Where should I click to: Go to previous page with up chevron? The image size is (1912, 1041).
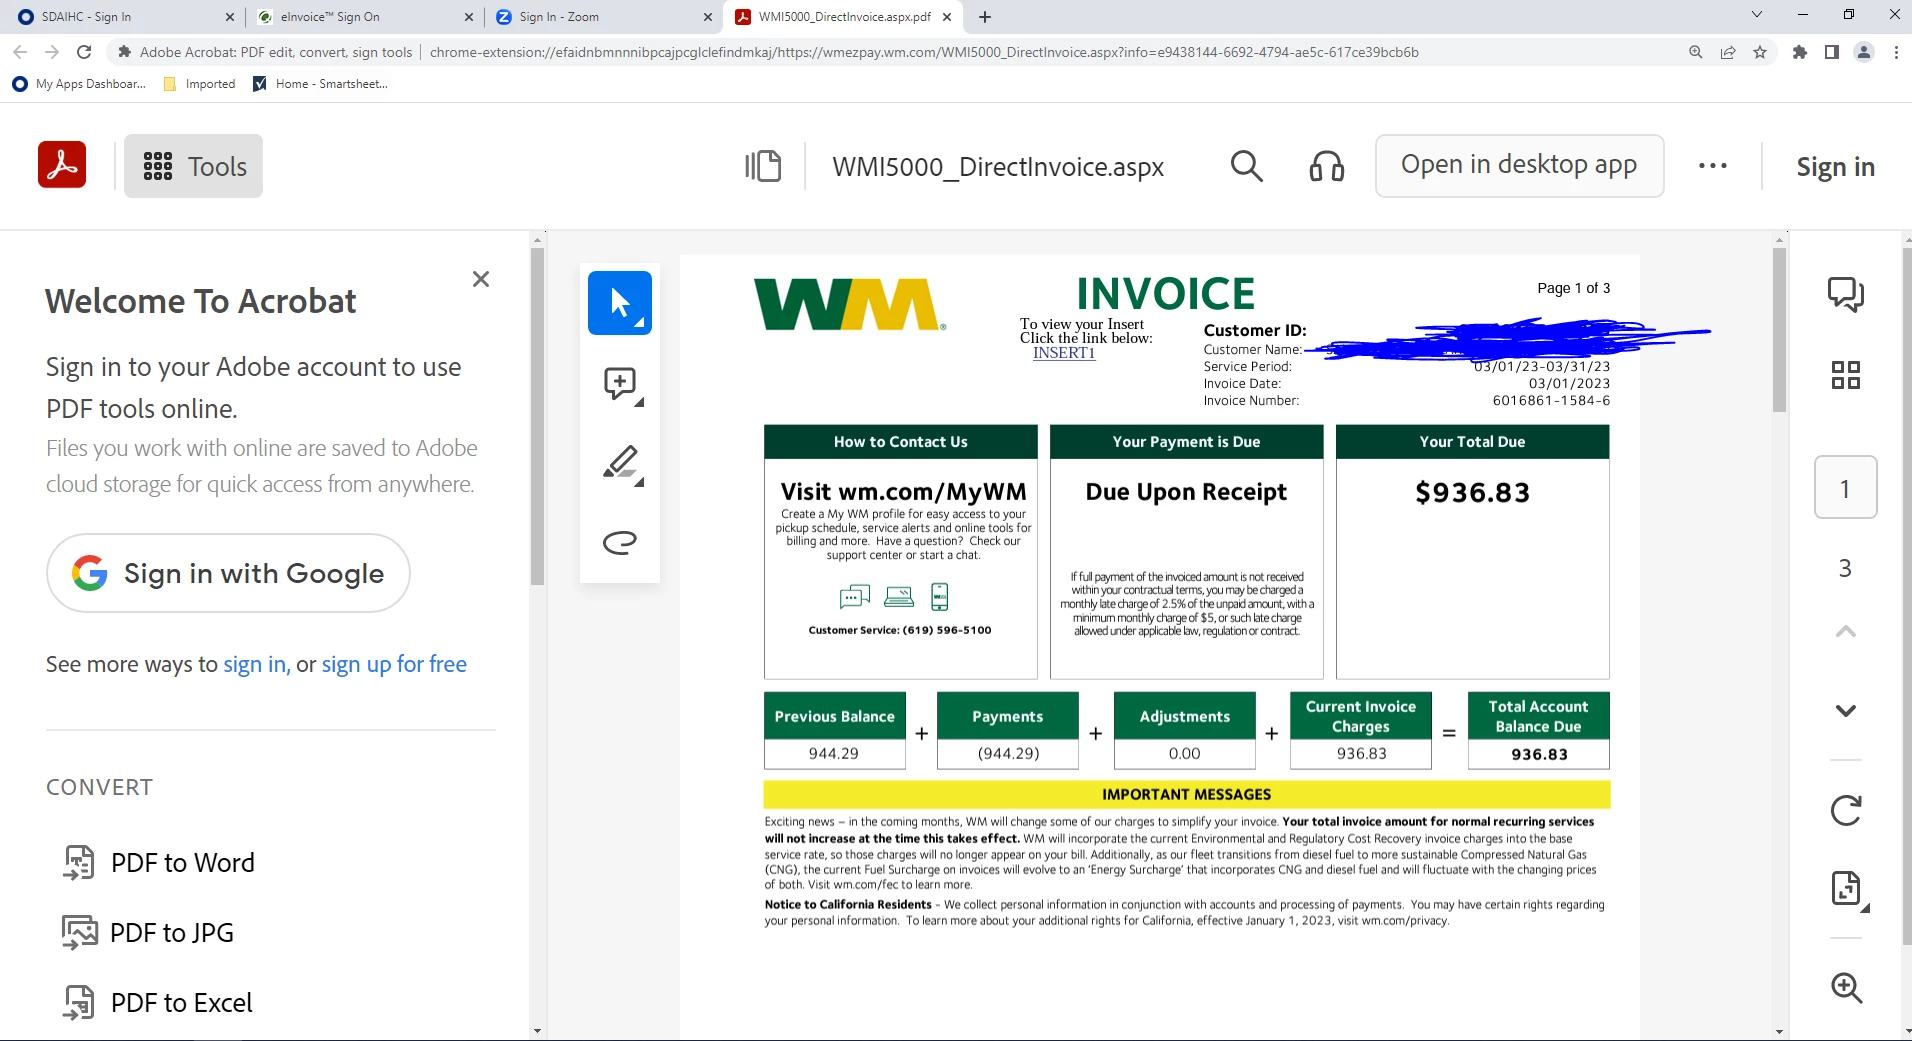(1846, 631)
